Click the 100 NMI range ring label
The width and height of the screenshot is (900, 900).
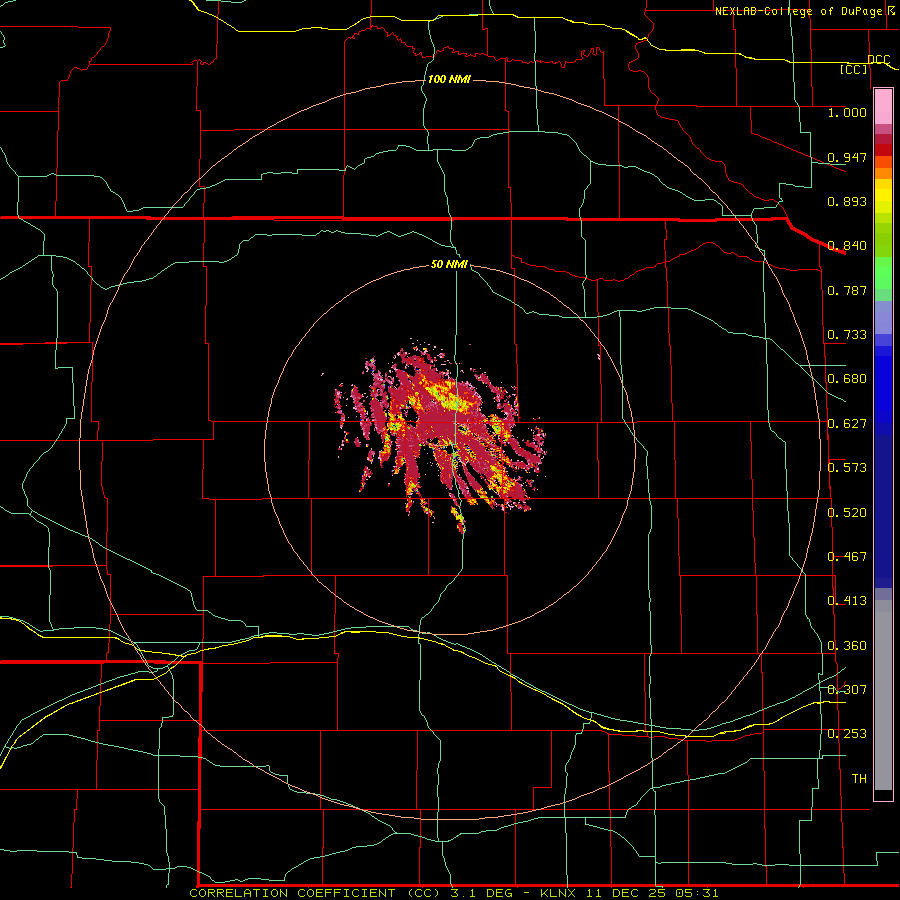tap(449, 79)
